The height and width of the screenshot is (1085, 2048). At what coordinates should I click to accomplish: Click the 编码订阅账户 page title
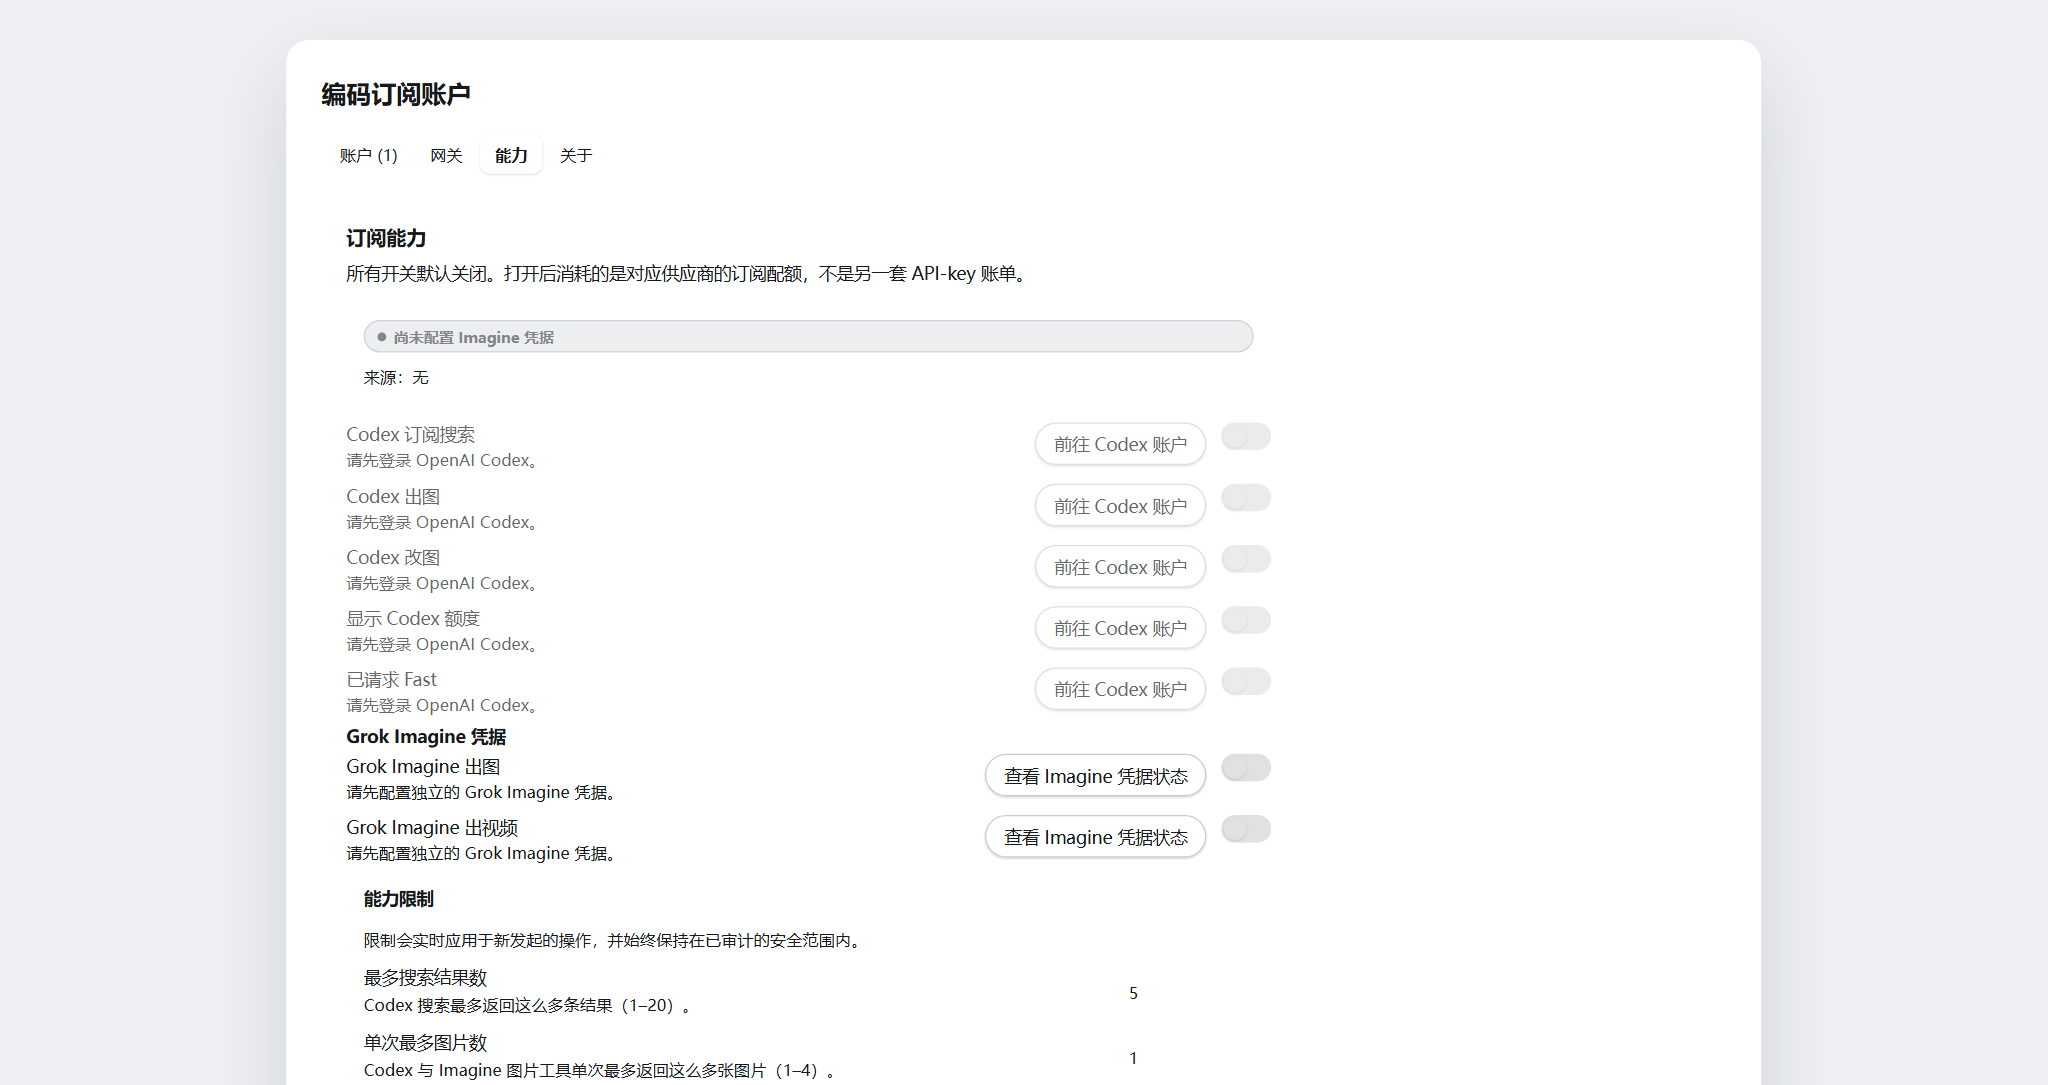pyautogui.click(x=396, y=94)
